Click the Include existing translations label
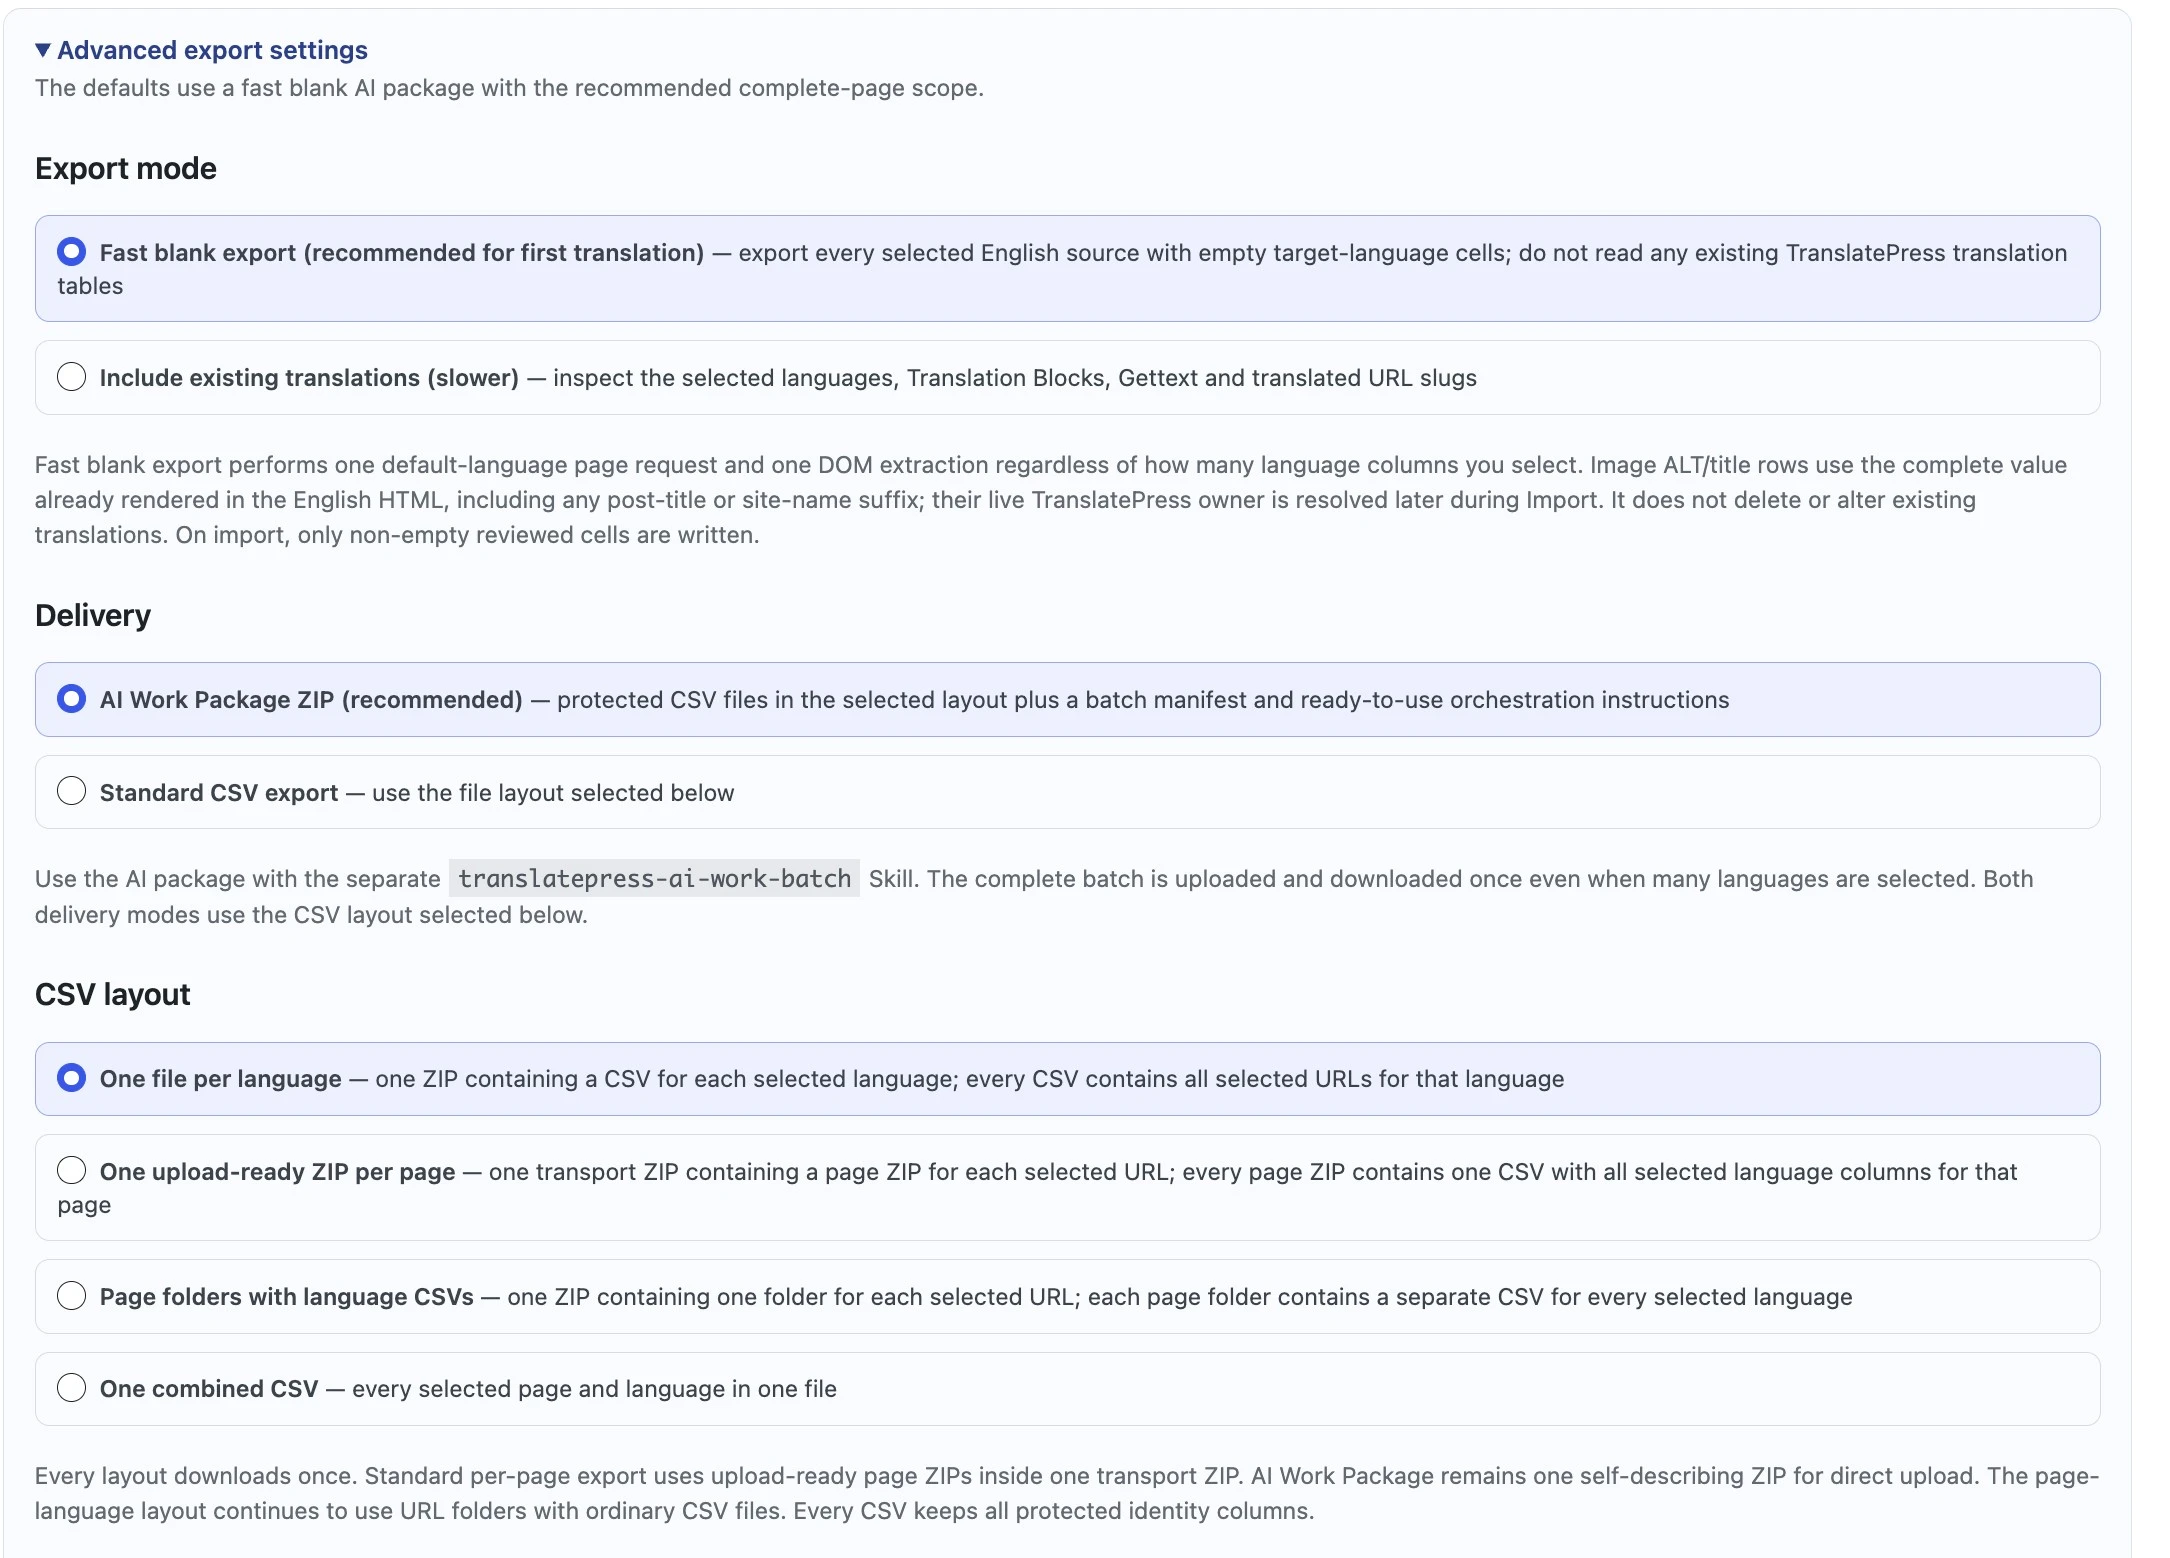The width and height of the screenshot is (2170, 1558). [309, 378]
